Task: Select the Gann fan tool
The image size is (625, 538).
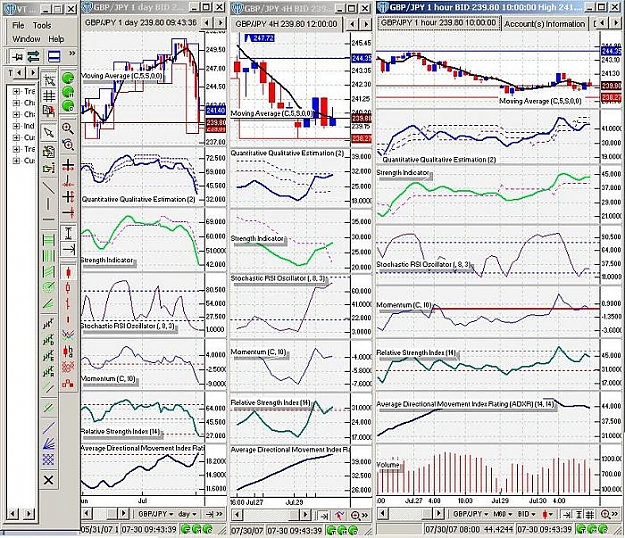Action: tap(49, 444)
